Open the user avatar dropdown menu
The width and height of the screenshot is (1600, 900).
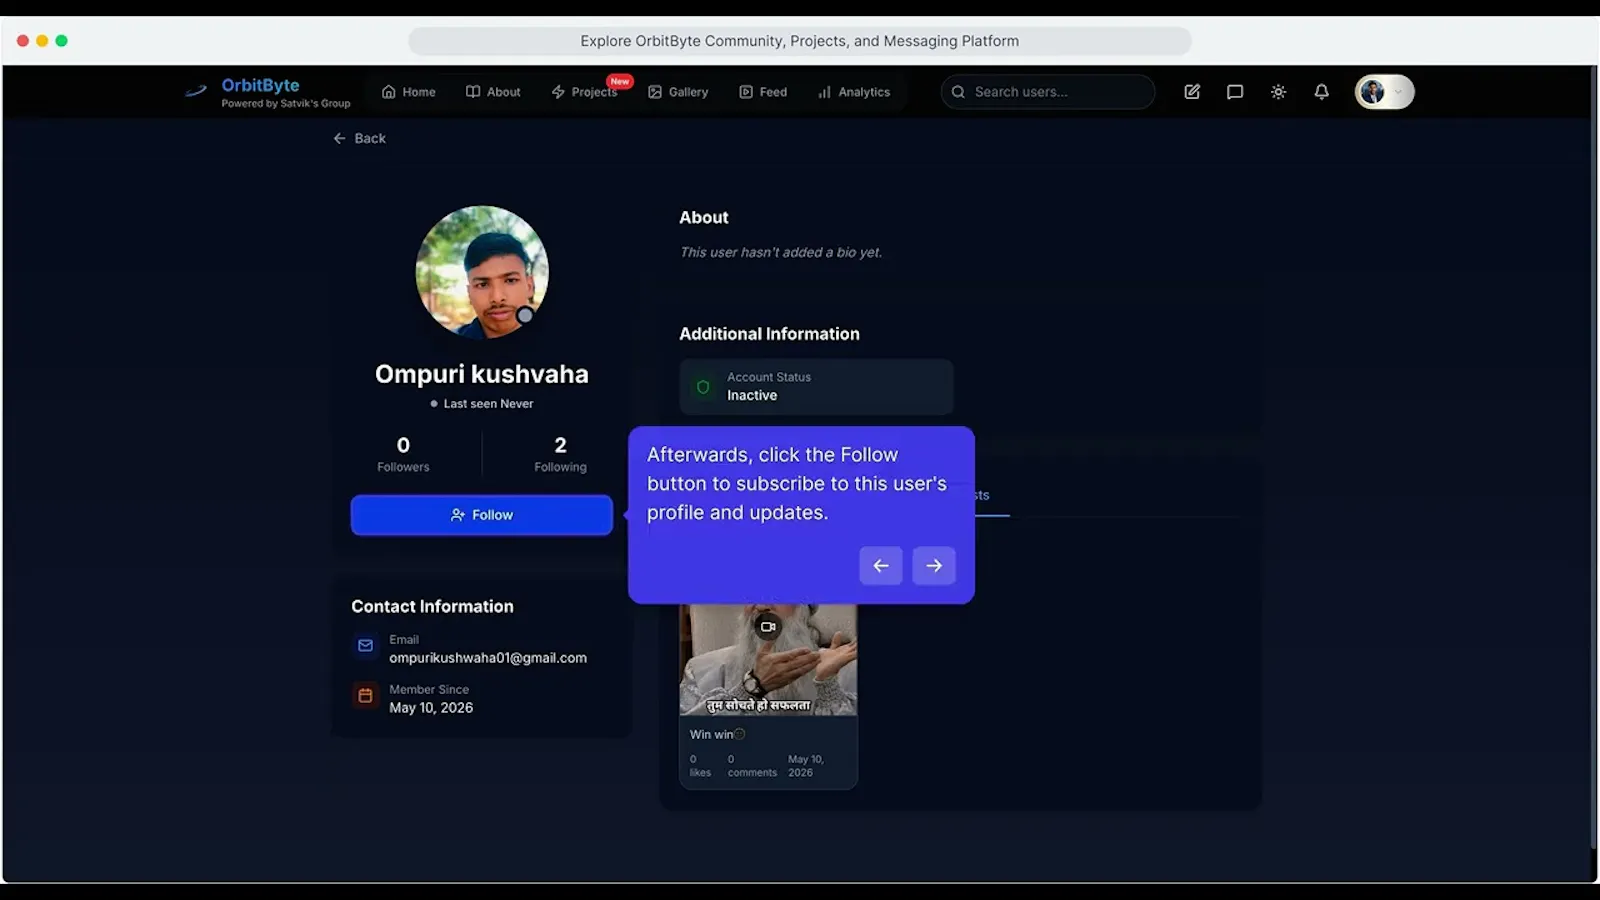[x=1384, y=92]
